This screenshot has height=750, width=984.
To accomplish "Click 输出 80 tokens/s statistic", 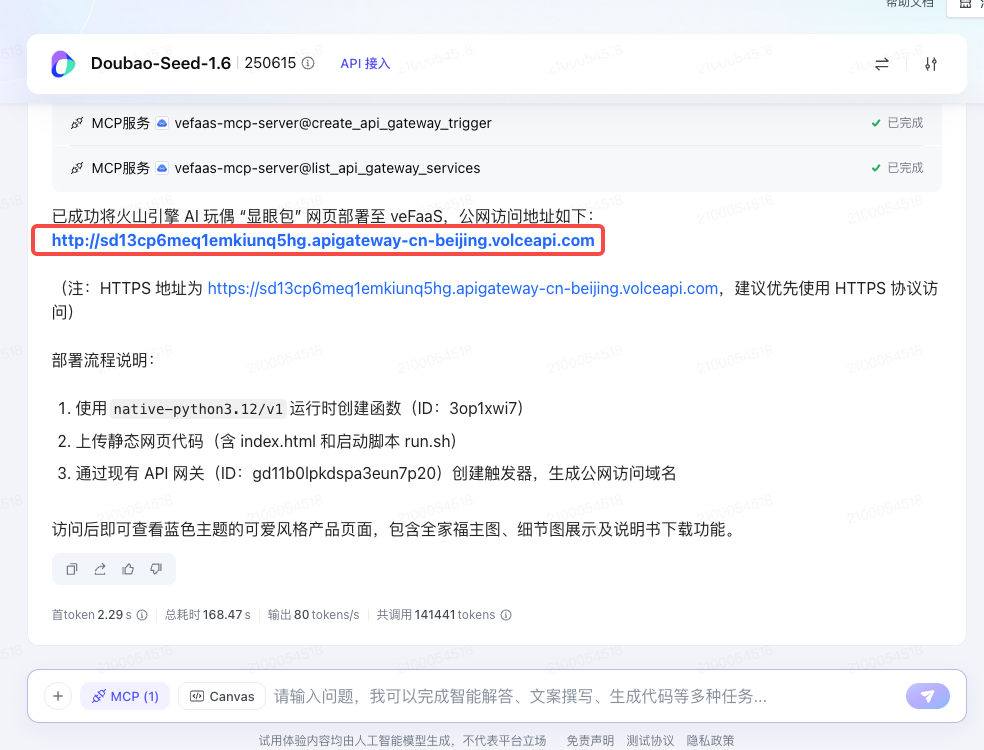I will tap(313, 615).
